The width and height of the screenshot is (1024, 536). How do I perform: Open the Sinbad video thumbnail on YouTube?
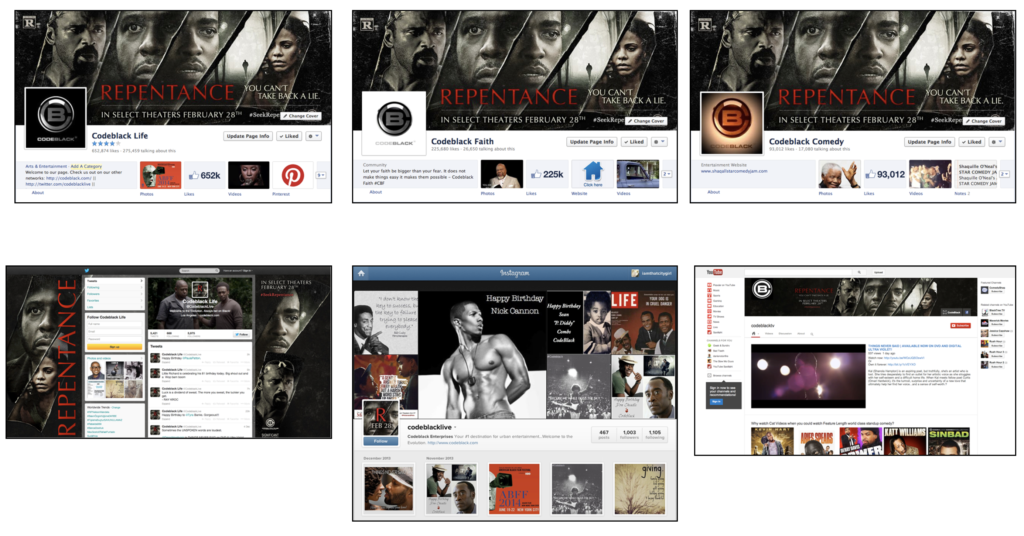[949, 441]
